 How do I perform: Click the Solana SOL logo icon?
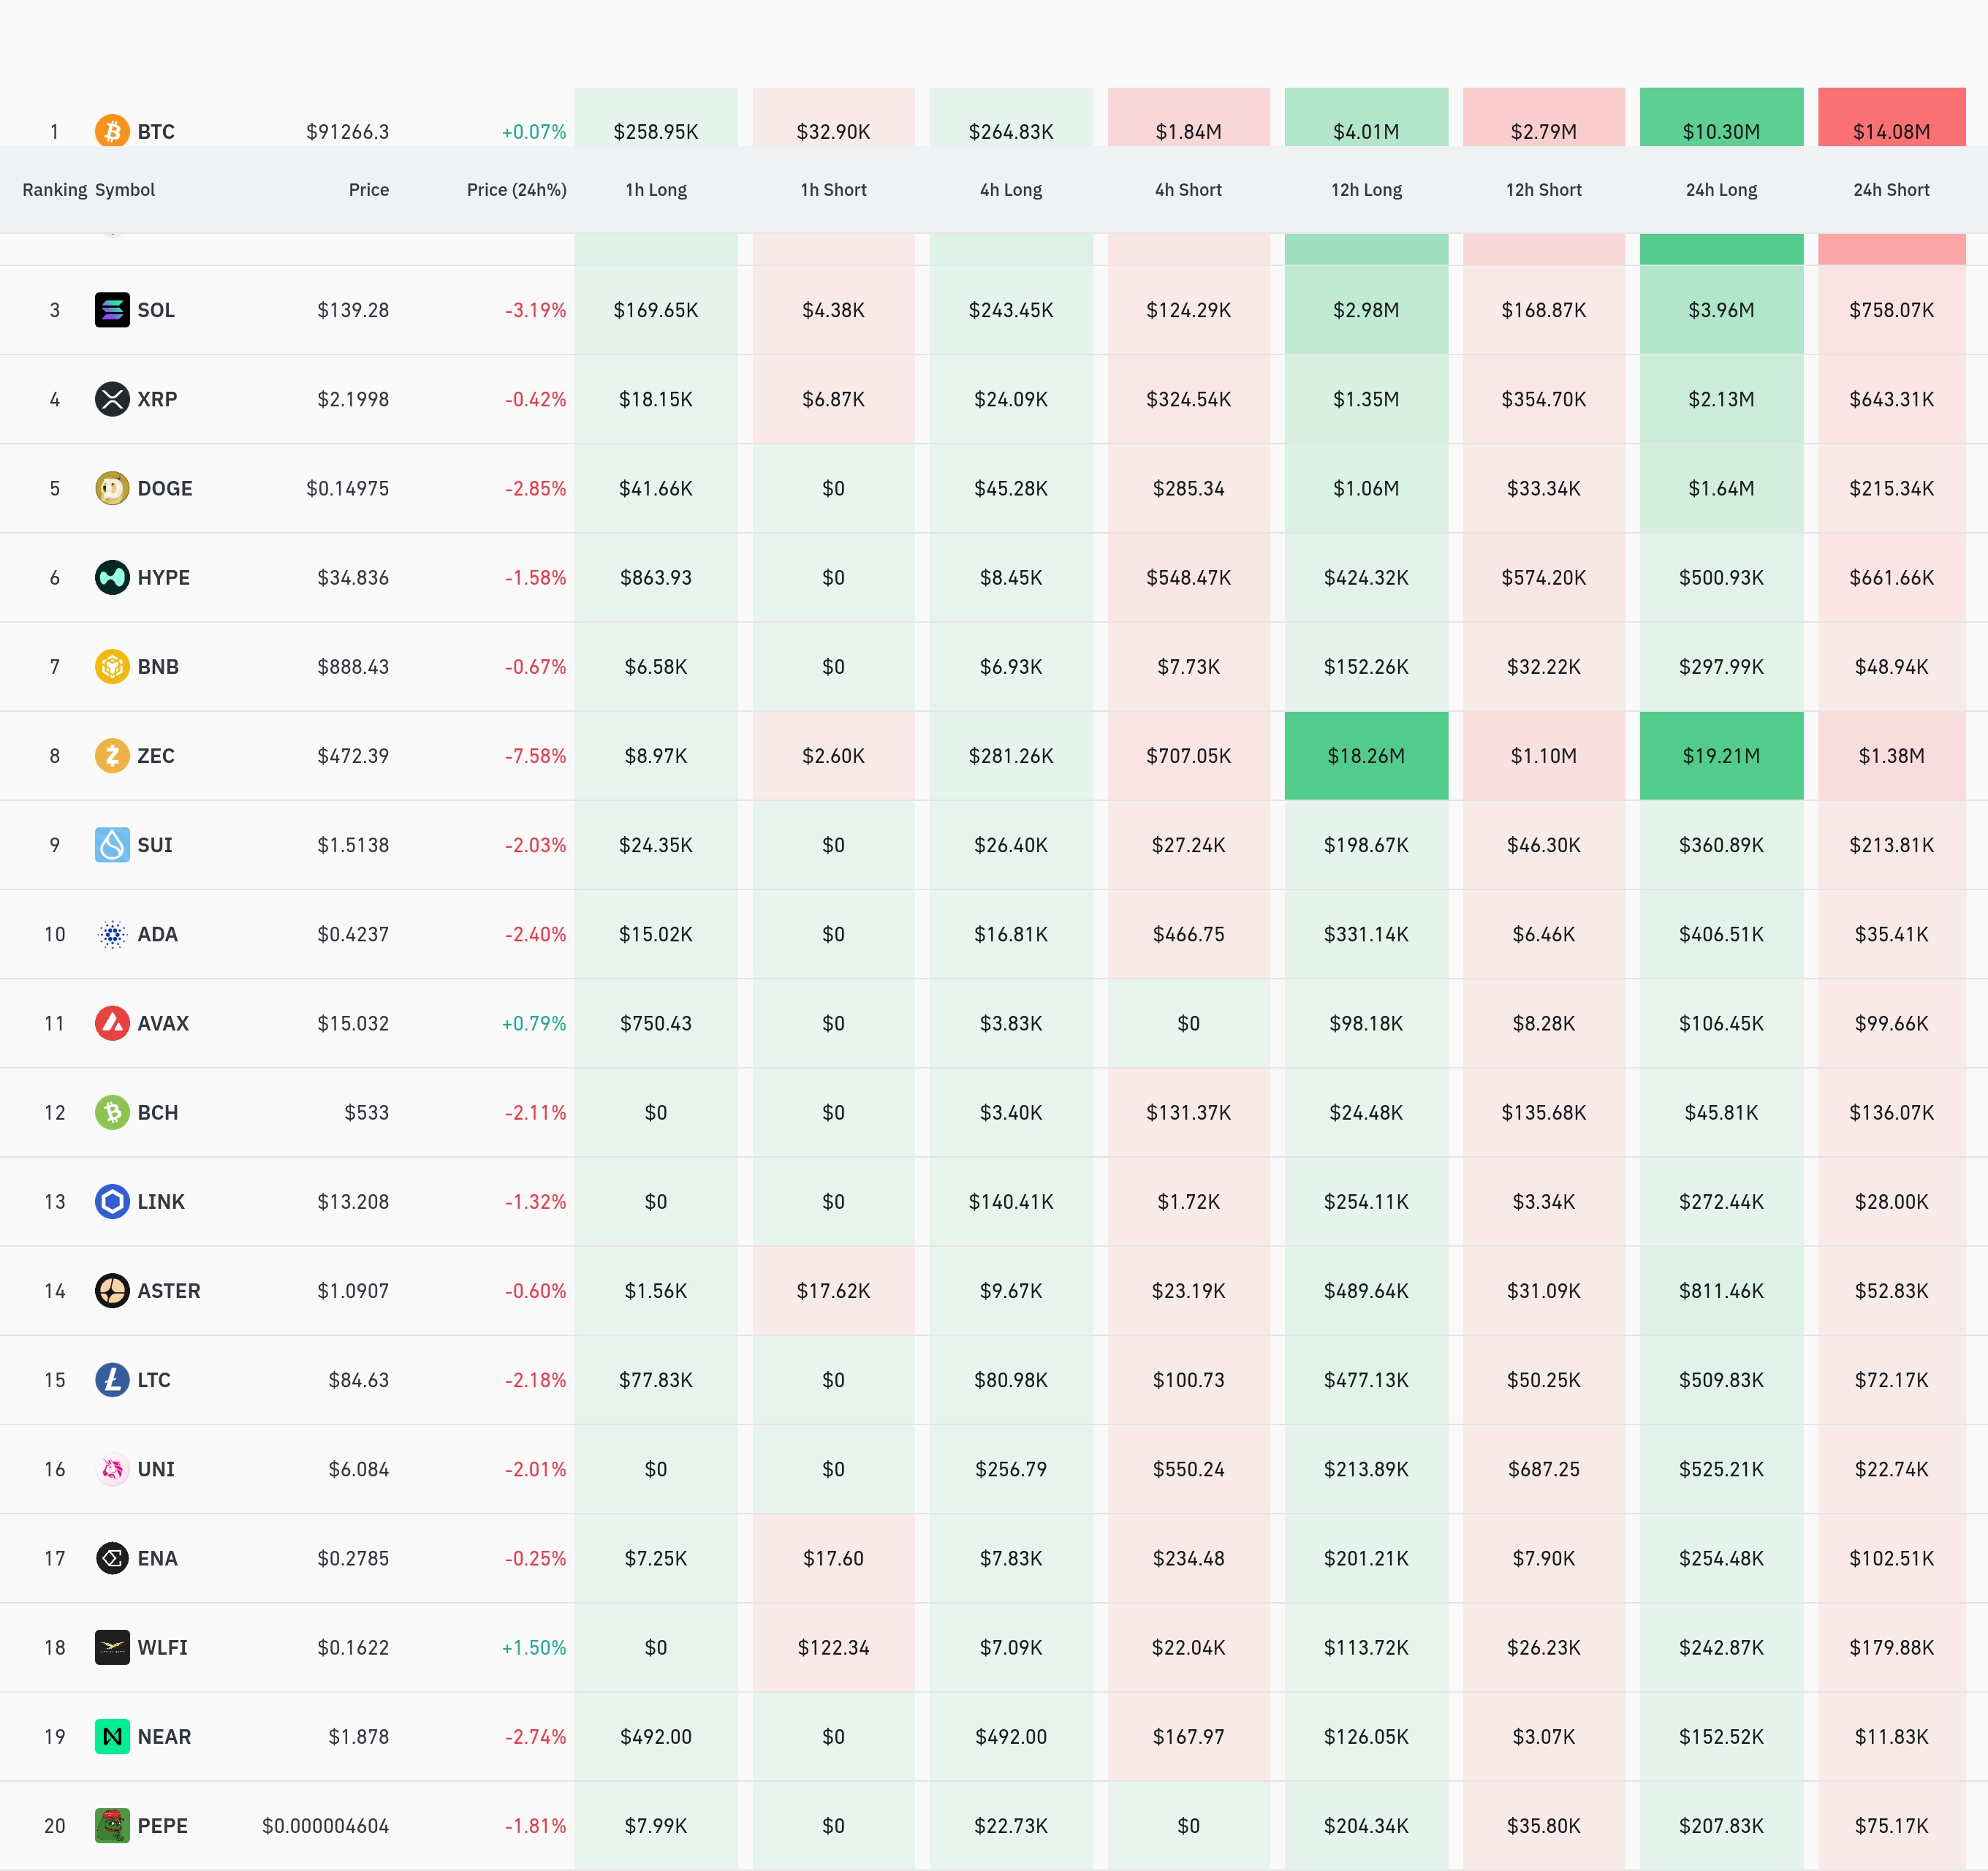tap(112, 310)
